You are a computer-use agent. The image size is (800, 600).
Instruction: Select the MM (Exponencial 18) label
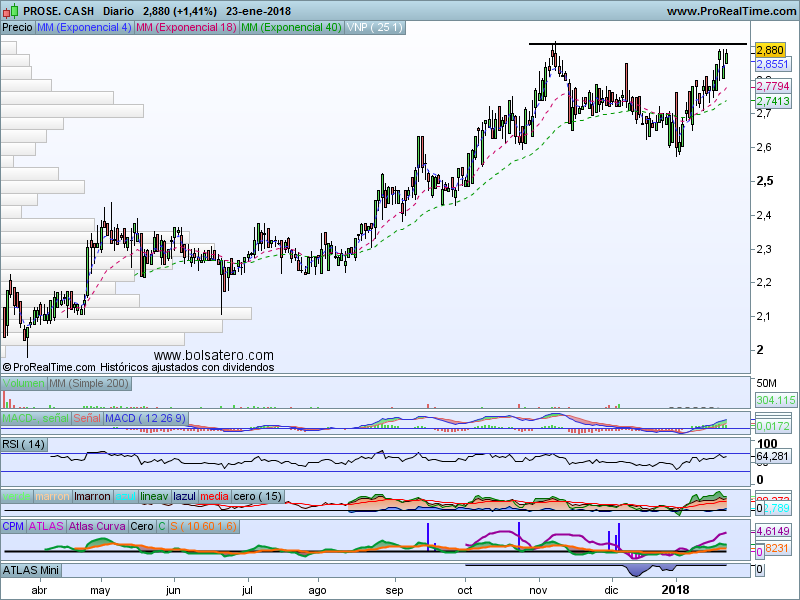[x=186, y=28]
